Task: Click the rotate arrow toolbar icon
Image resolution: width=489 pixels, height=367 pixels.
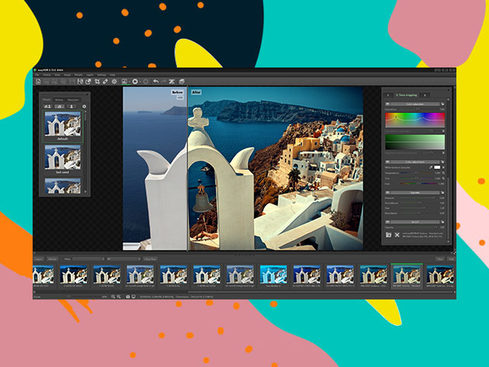Action: (x=88, y=81)
